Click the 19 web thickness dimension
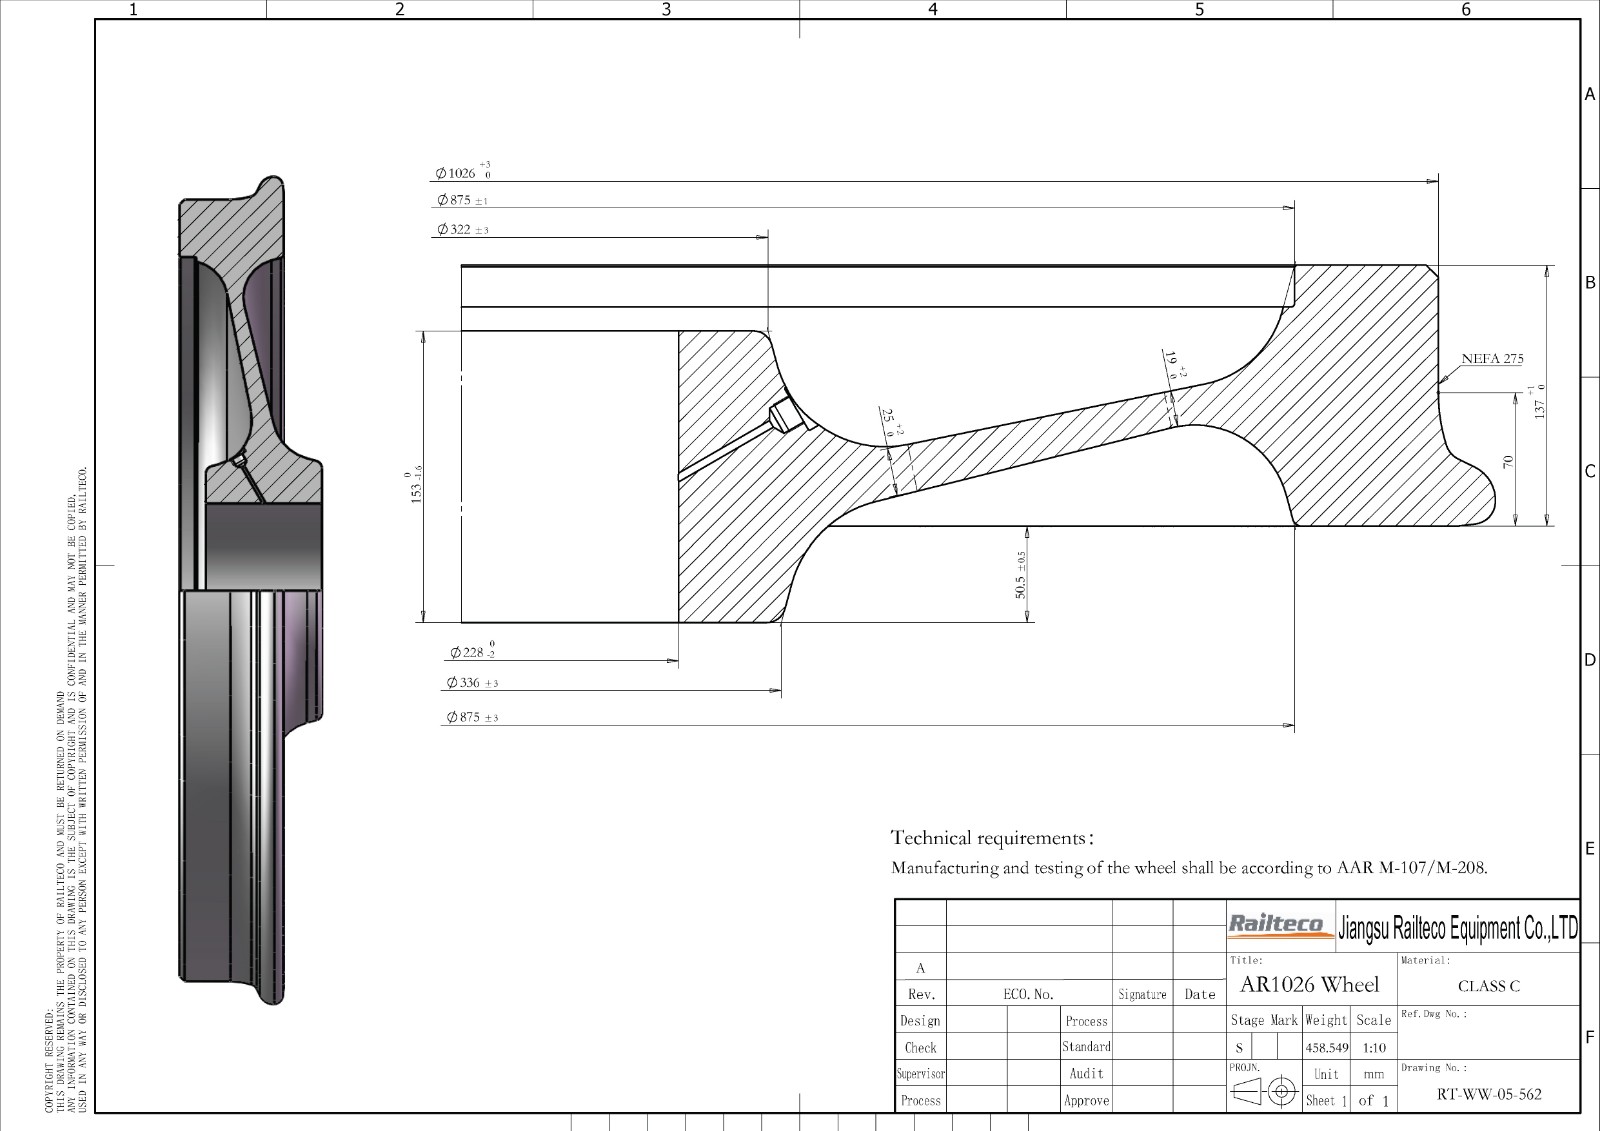1600x1131 pixels. (1175, 365)
